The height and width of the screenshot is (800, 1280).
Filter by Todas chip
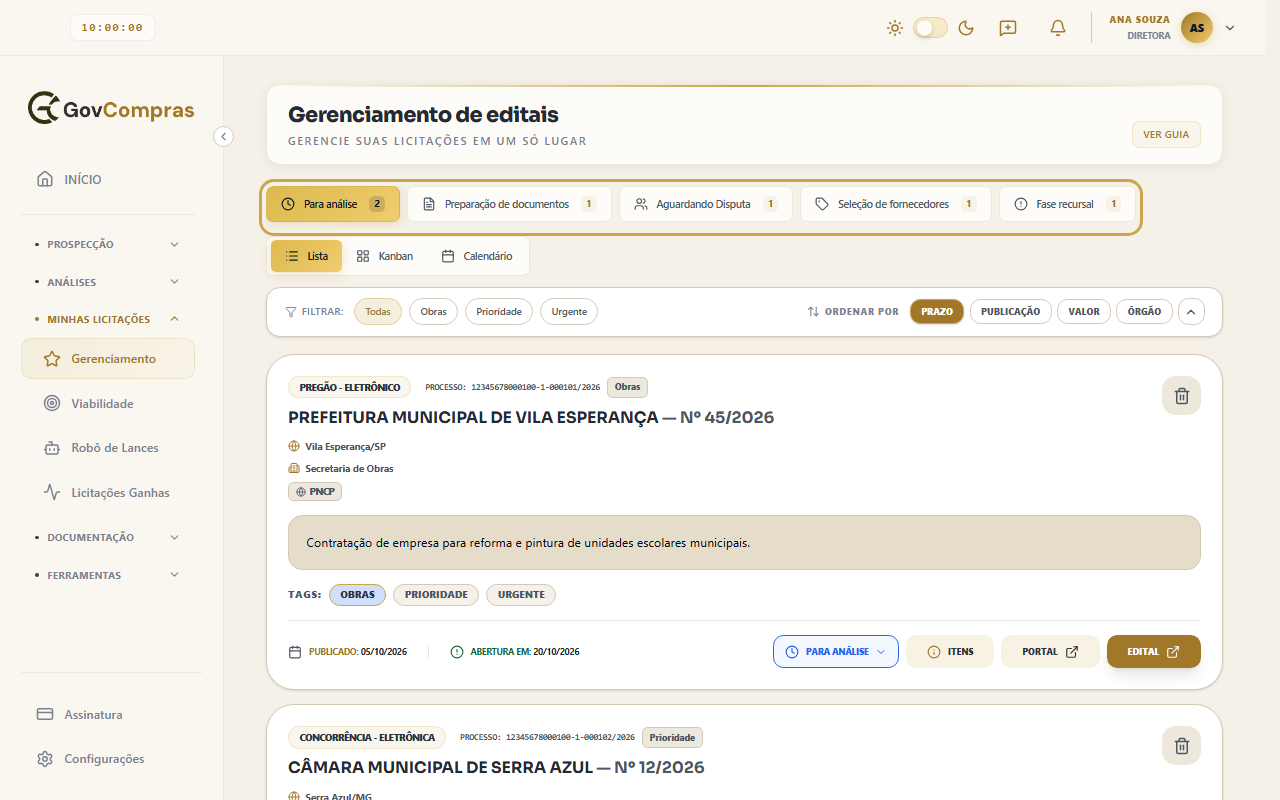coord(378,312)
